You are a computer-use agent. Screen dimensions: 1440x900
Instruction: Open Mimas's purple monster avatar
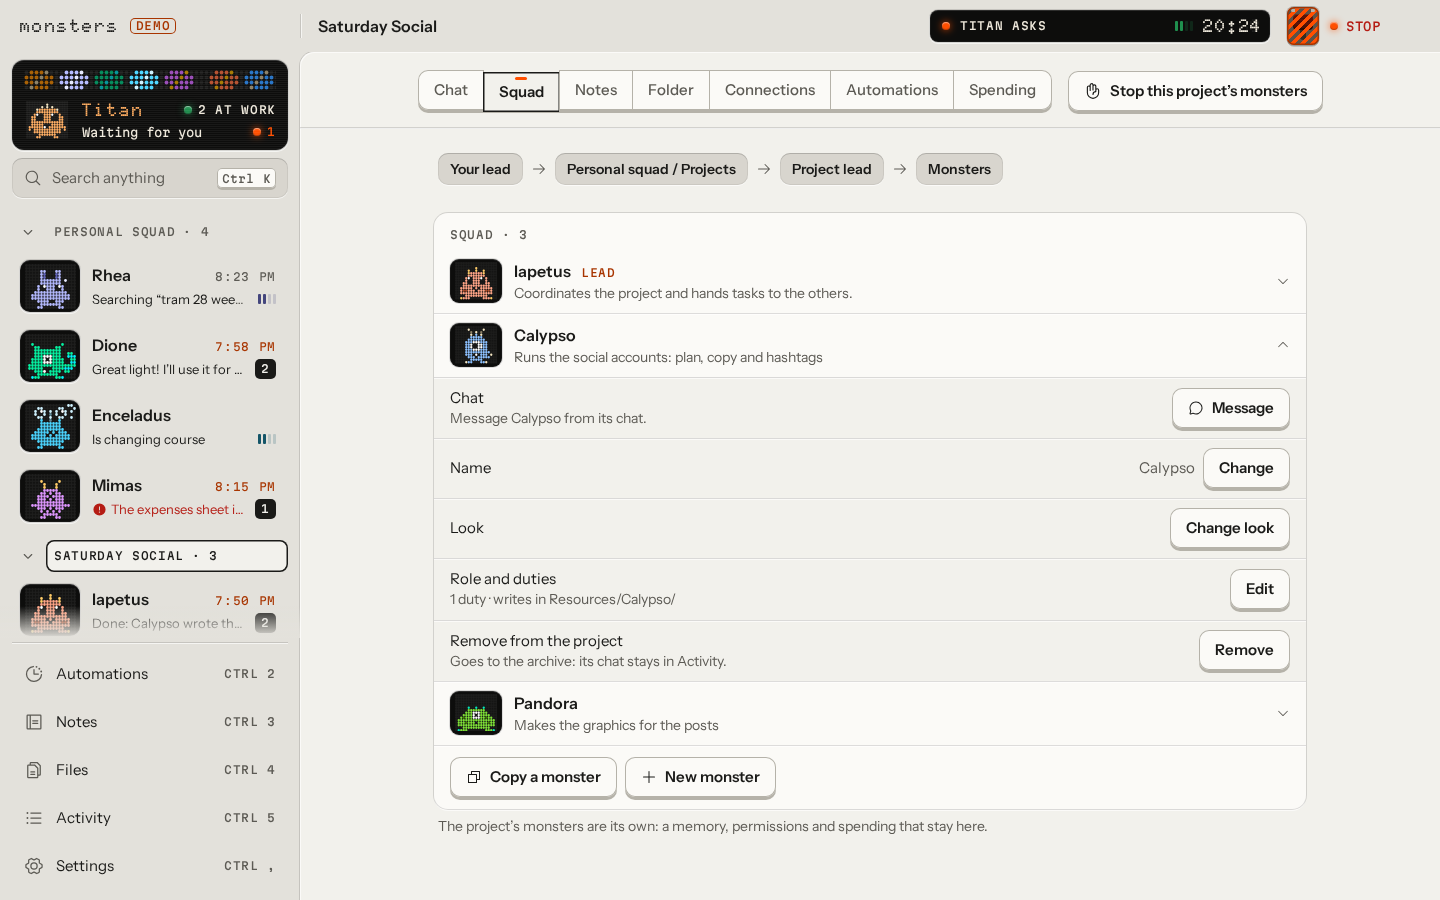coord(50,496)
